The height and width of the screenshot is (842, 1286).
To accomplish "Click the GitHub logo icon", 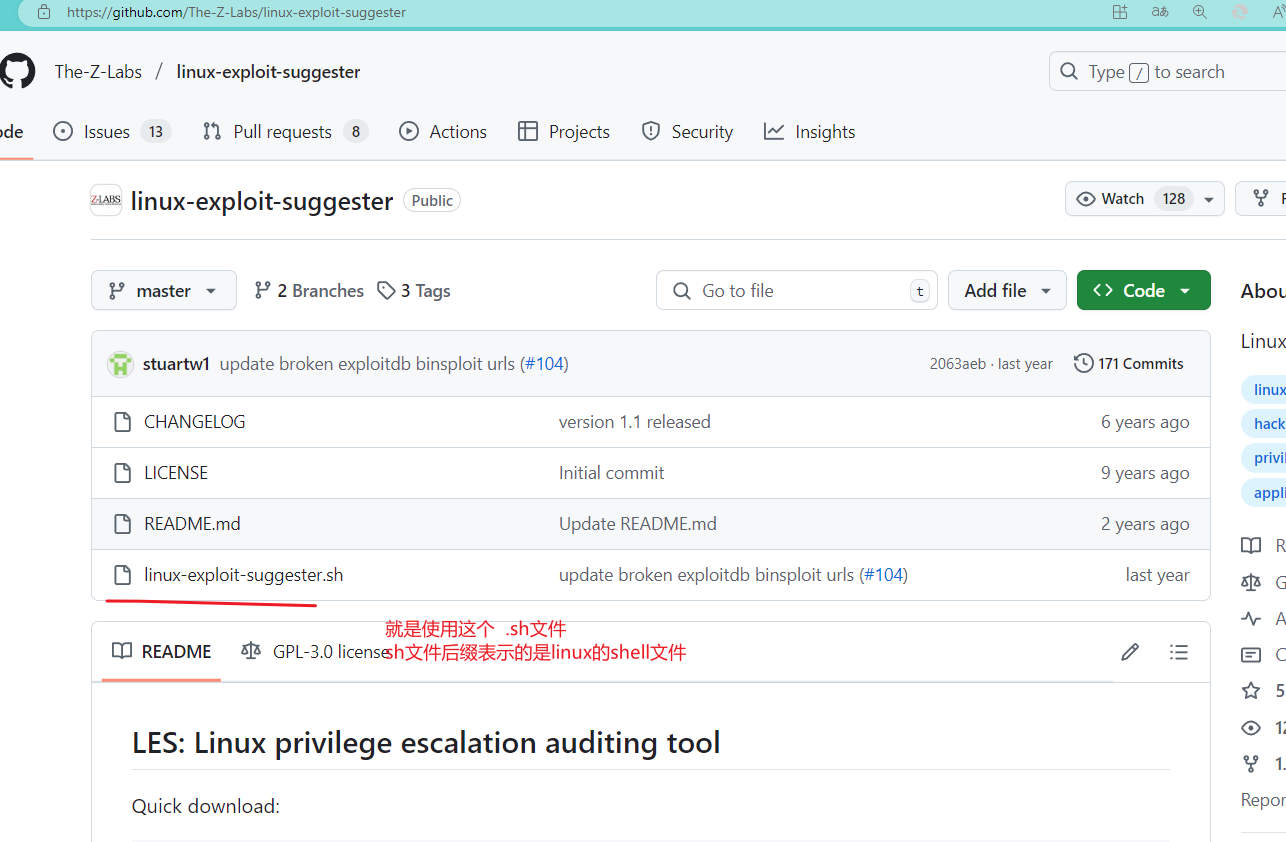I will [16, 72].
